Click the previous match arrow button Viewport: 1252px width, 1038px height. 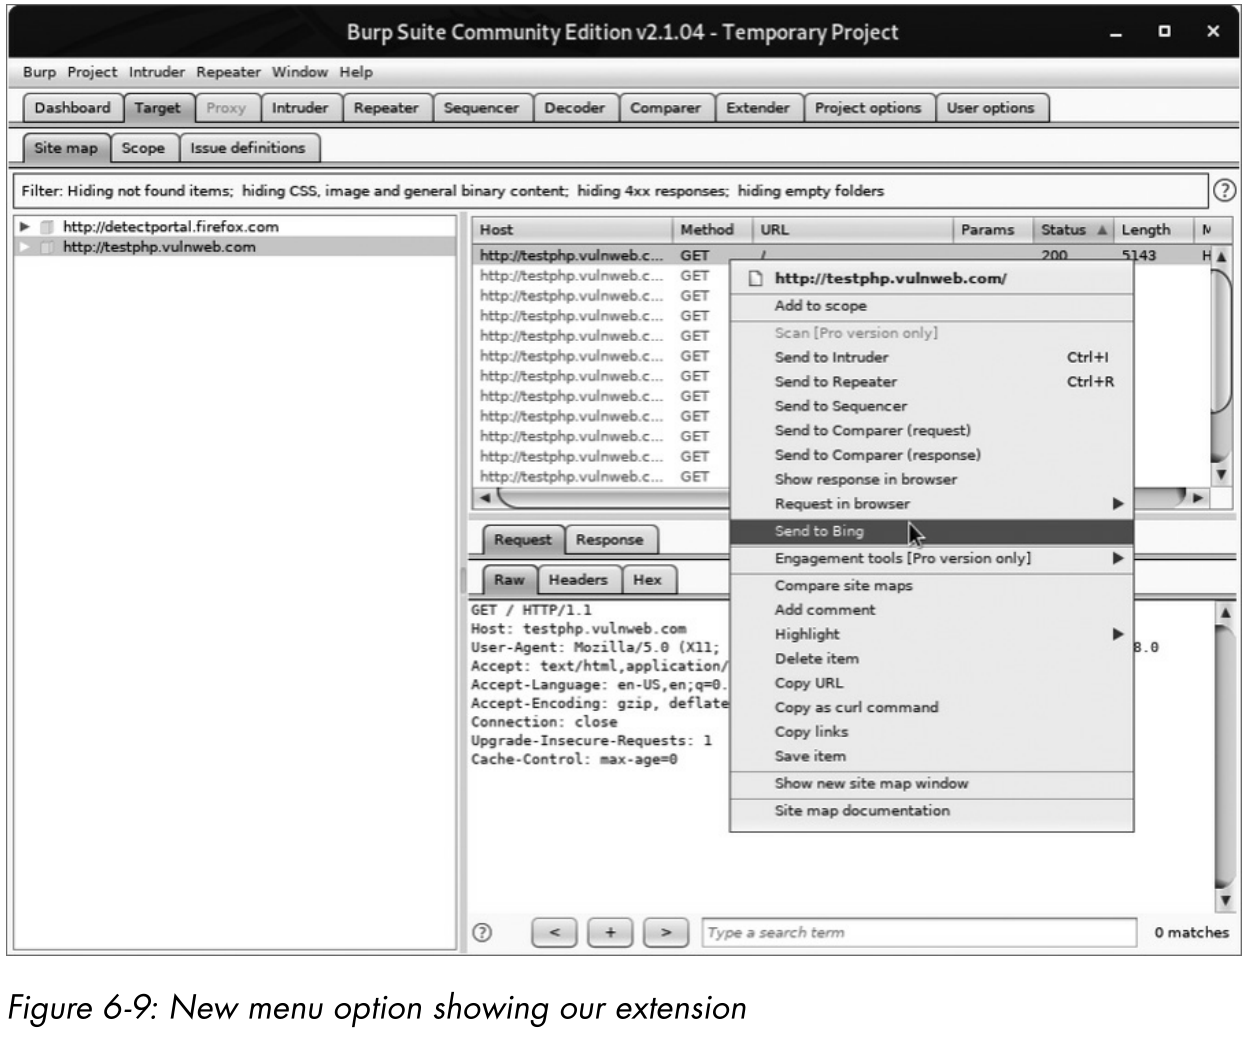coord(555,932)
